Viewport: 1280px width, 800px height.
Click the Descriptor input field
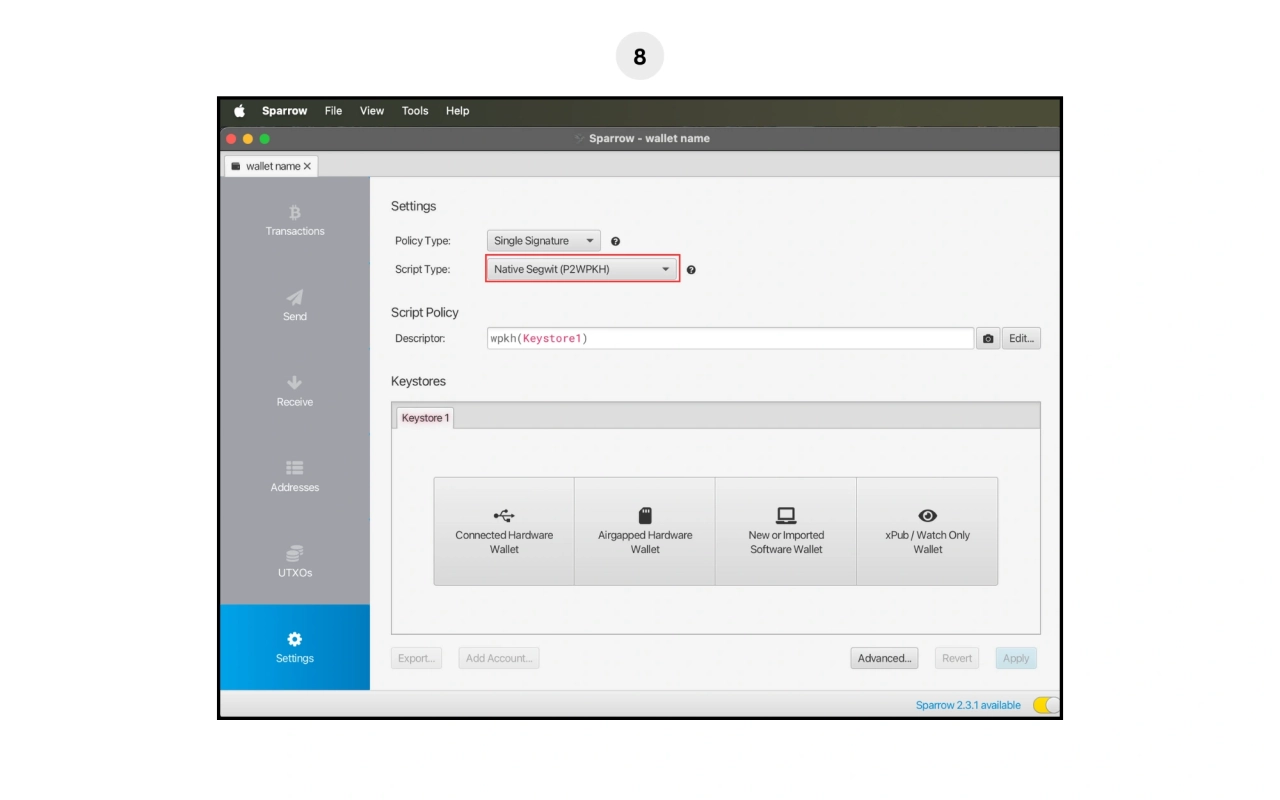730,339
